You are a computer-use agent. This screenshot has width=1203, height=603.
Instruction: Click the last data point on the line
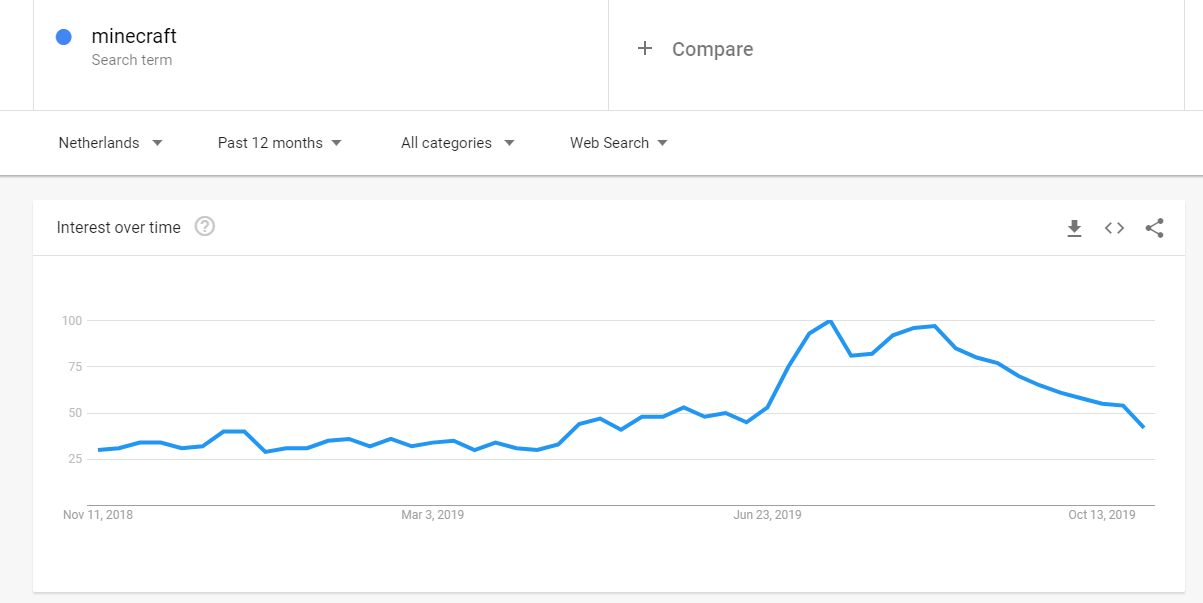click(1143, 427)
